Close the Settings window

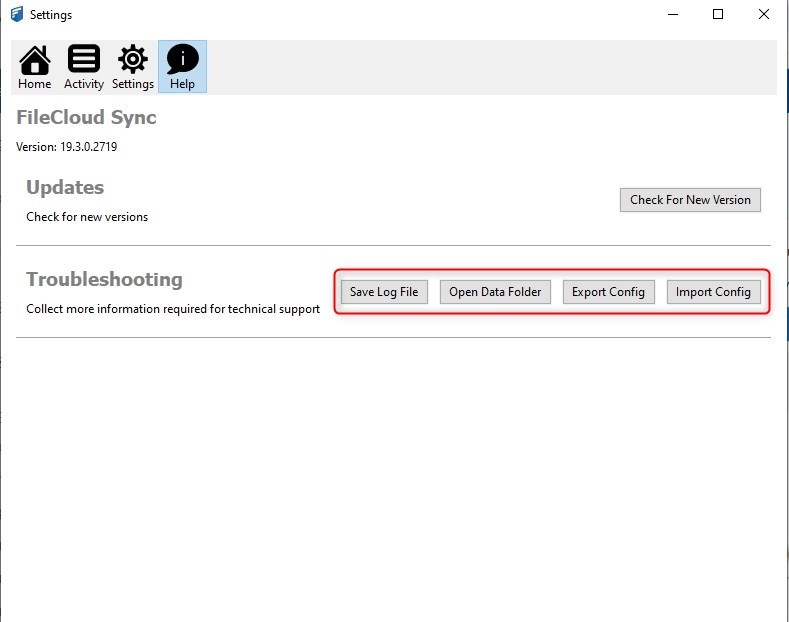764,14
